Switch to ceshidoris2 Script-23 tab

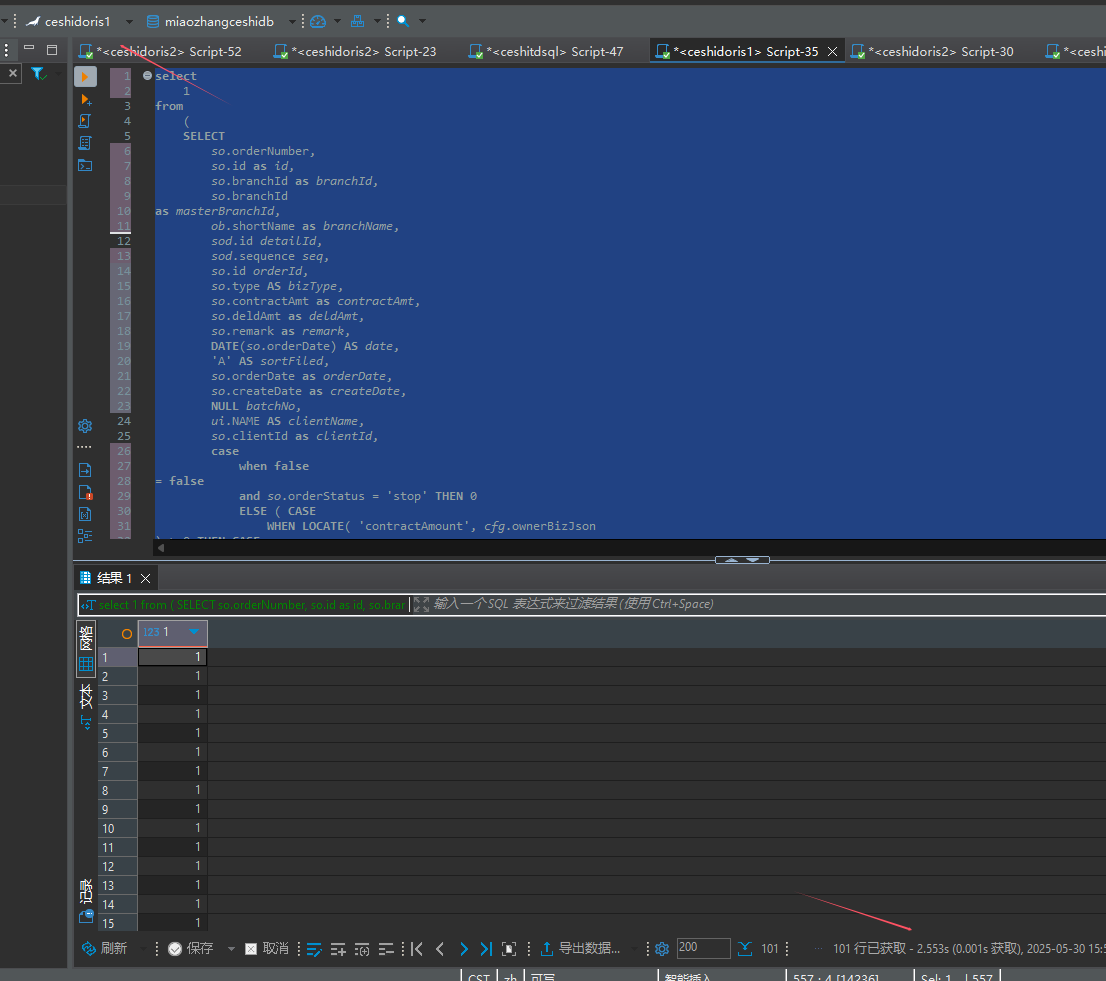356,51
